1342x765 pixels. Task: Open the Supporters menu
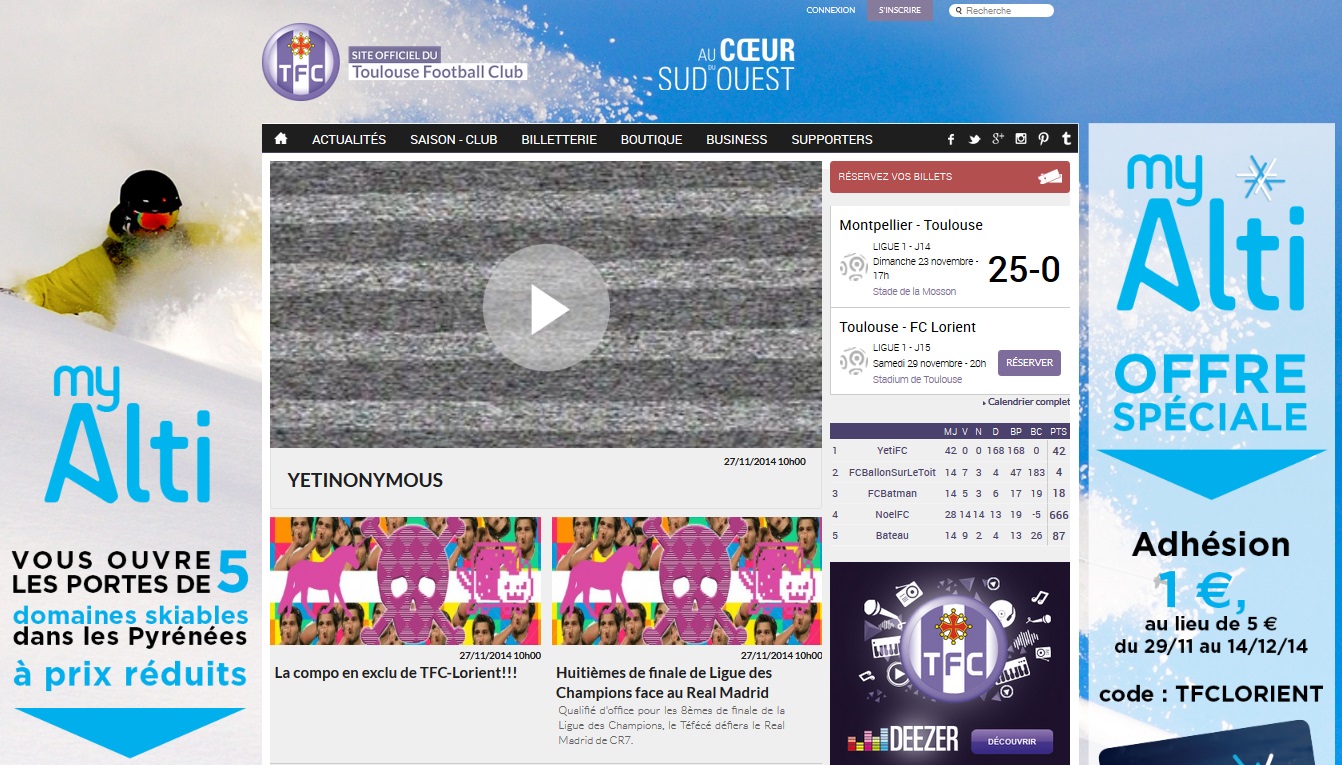[x=832, y=139]
